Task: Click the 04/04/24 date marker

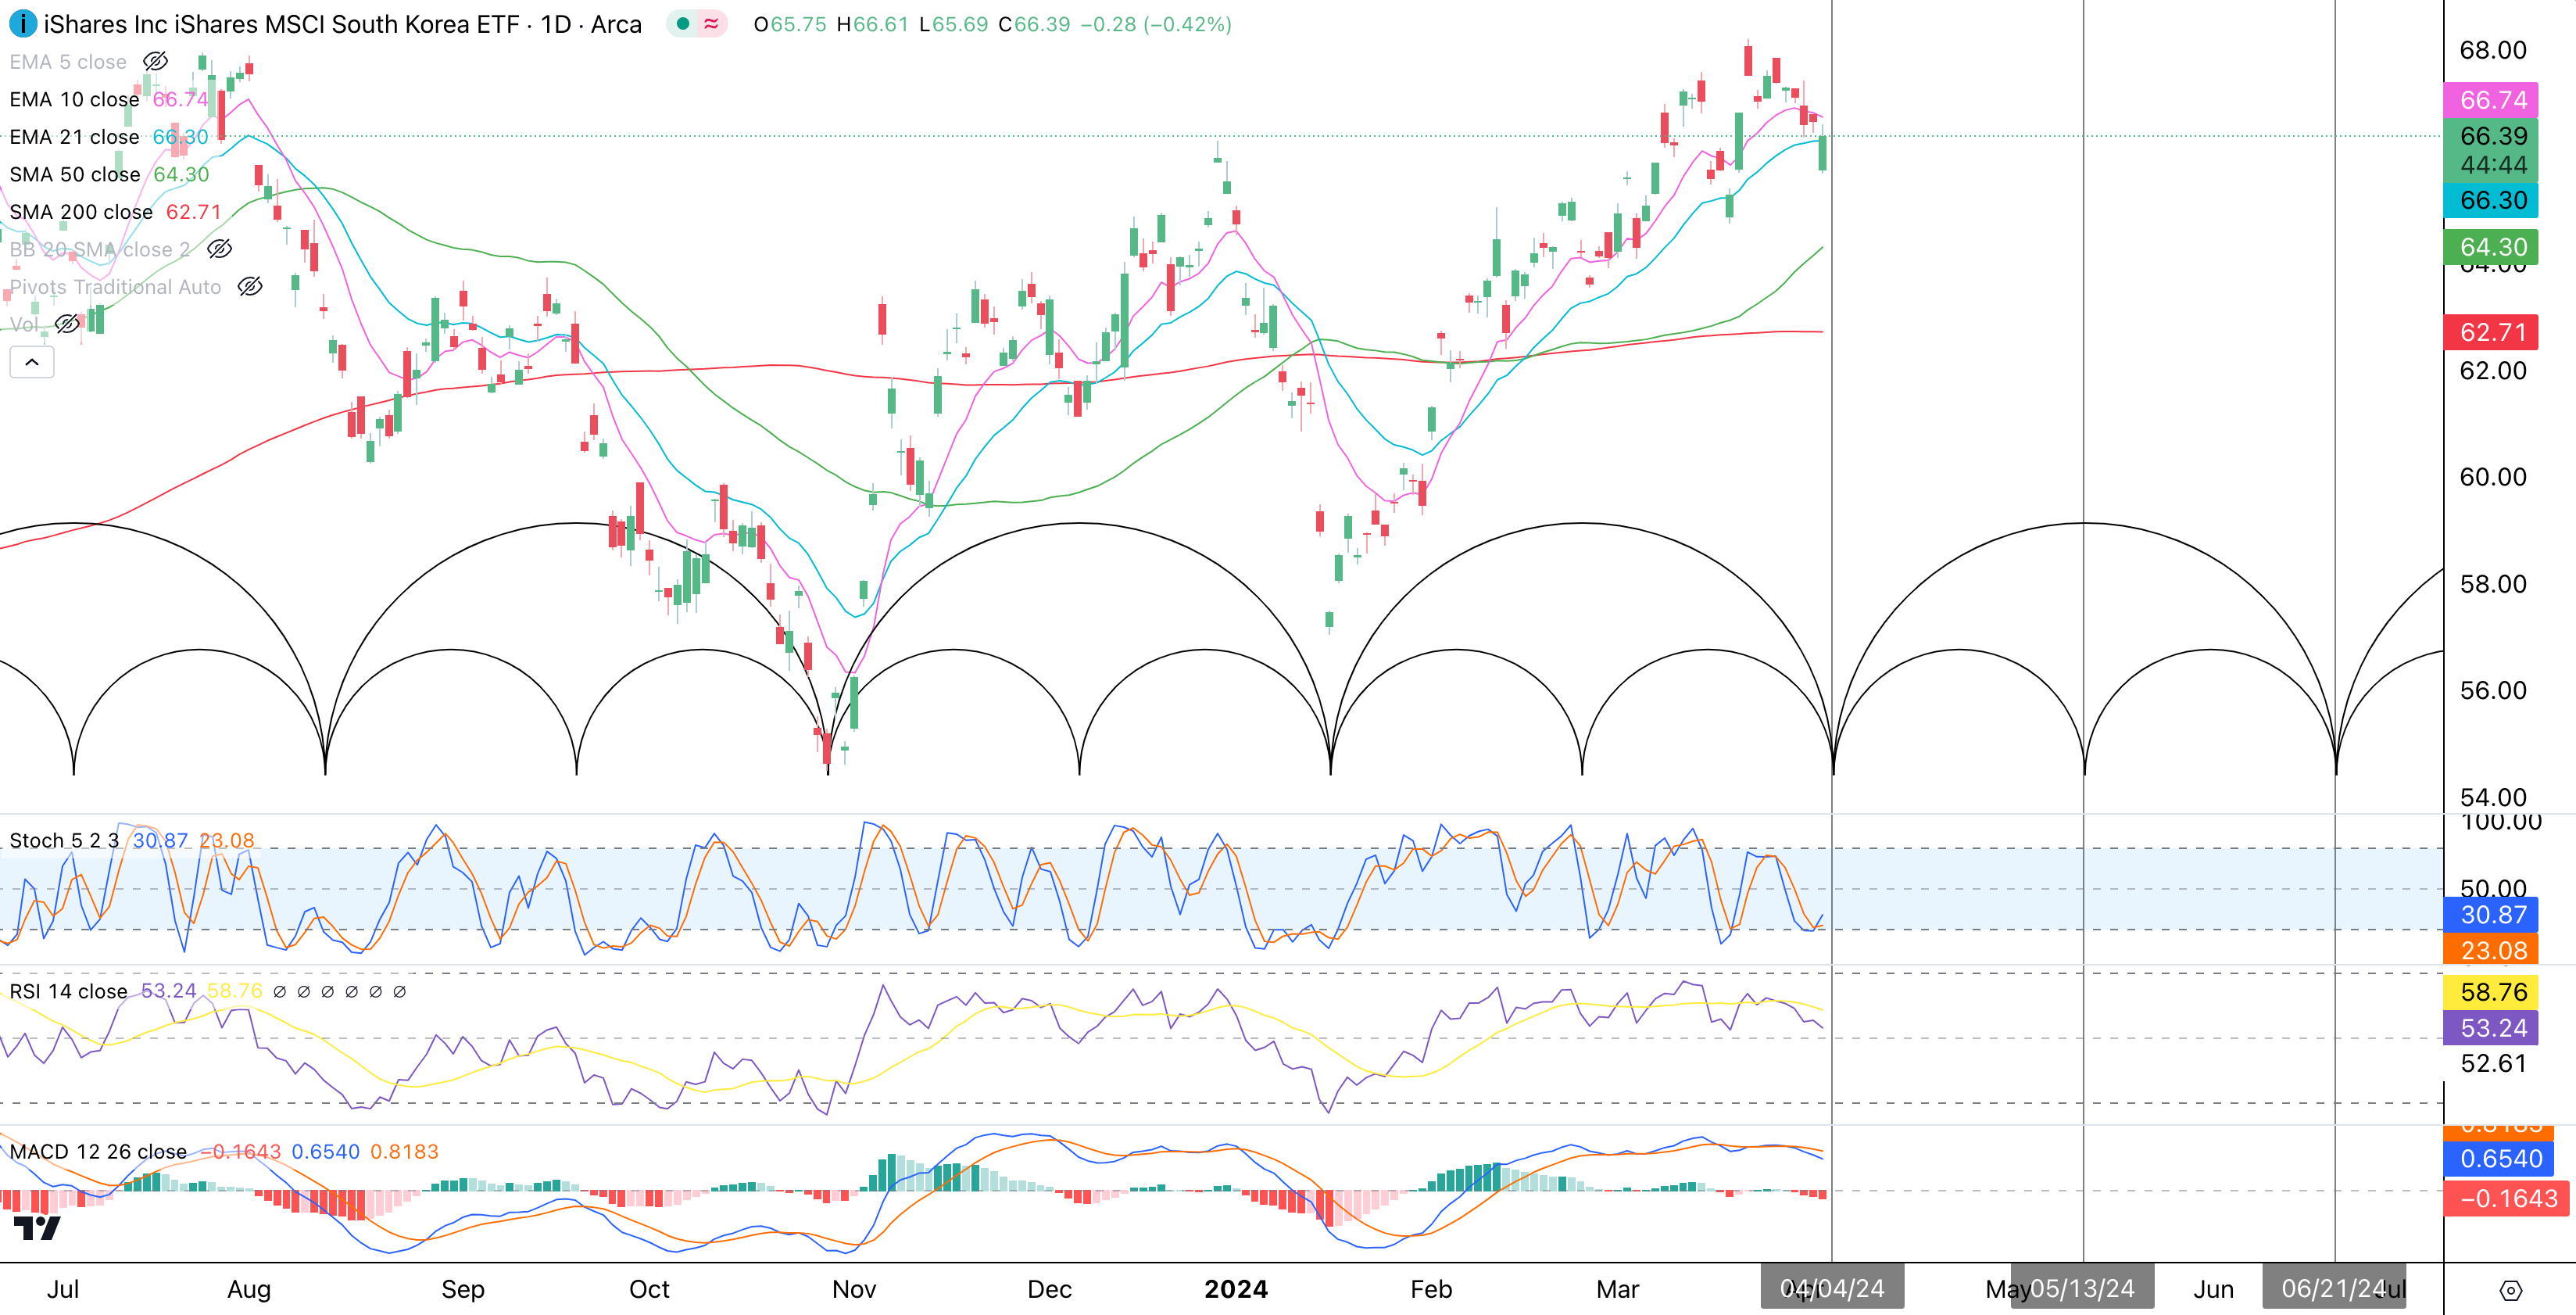Action: pyautogui.click(x=1832, y=1289)
